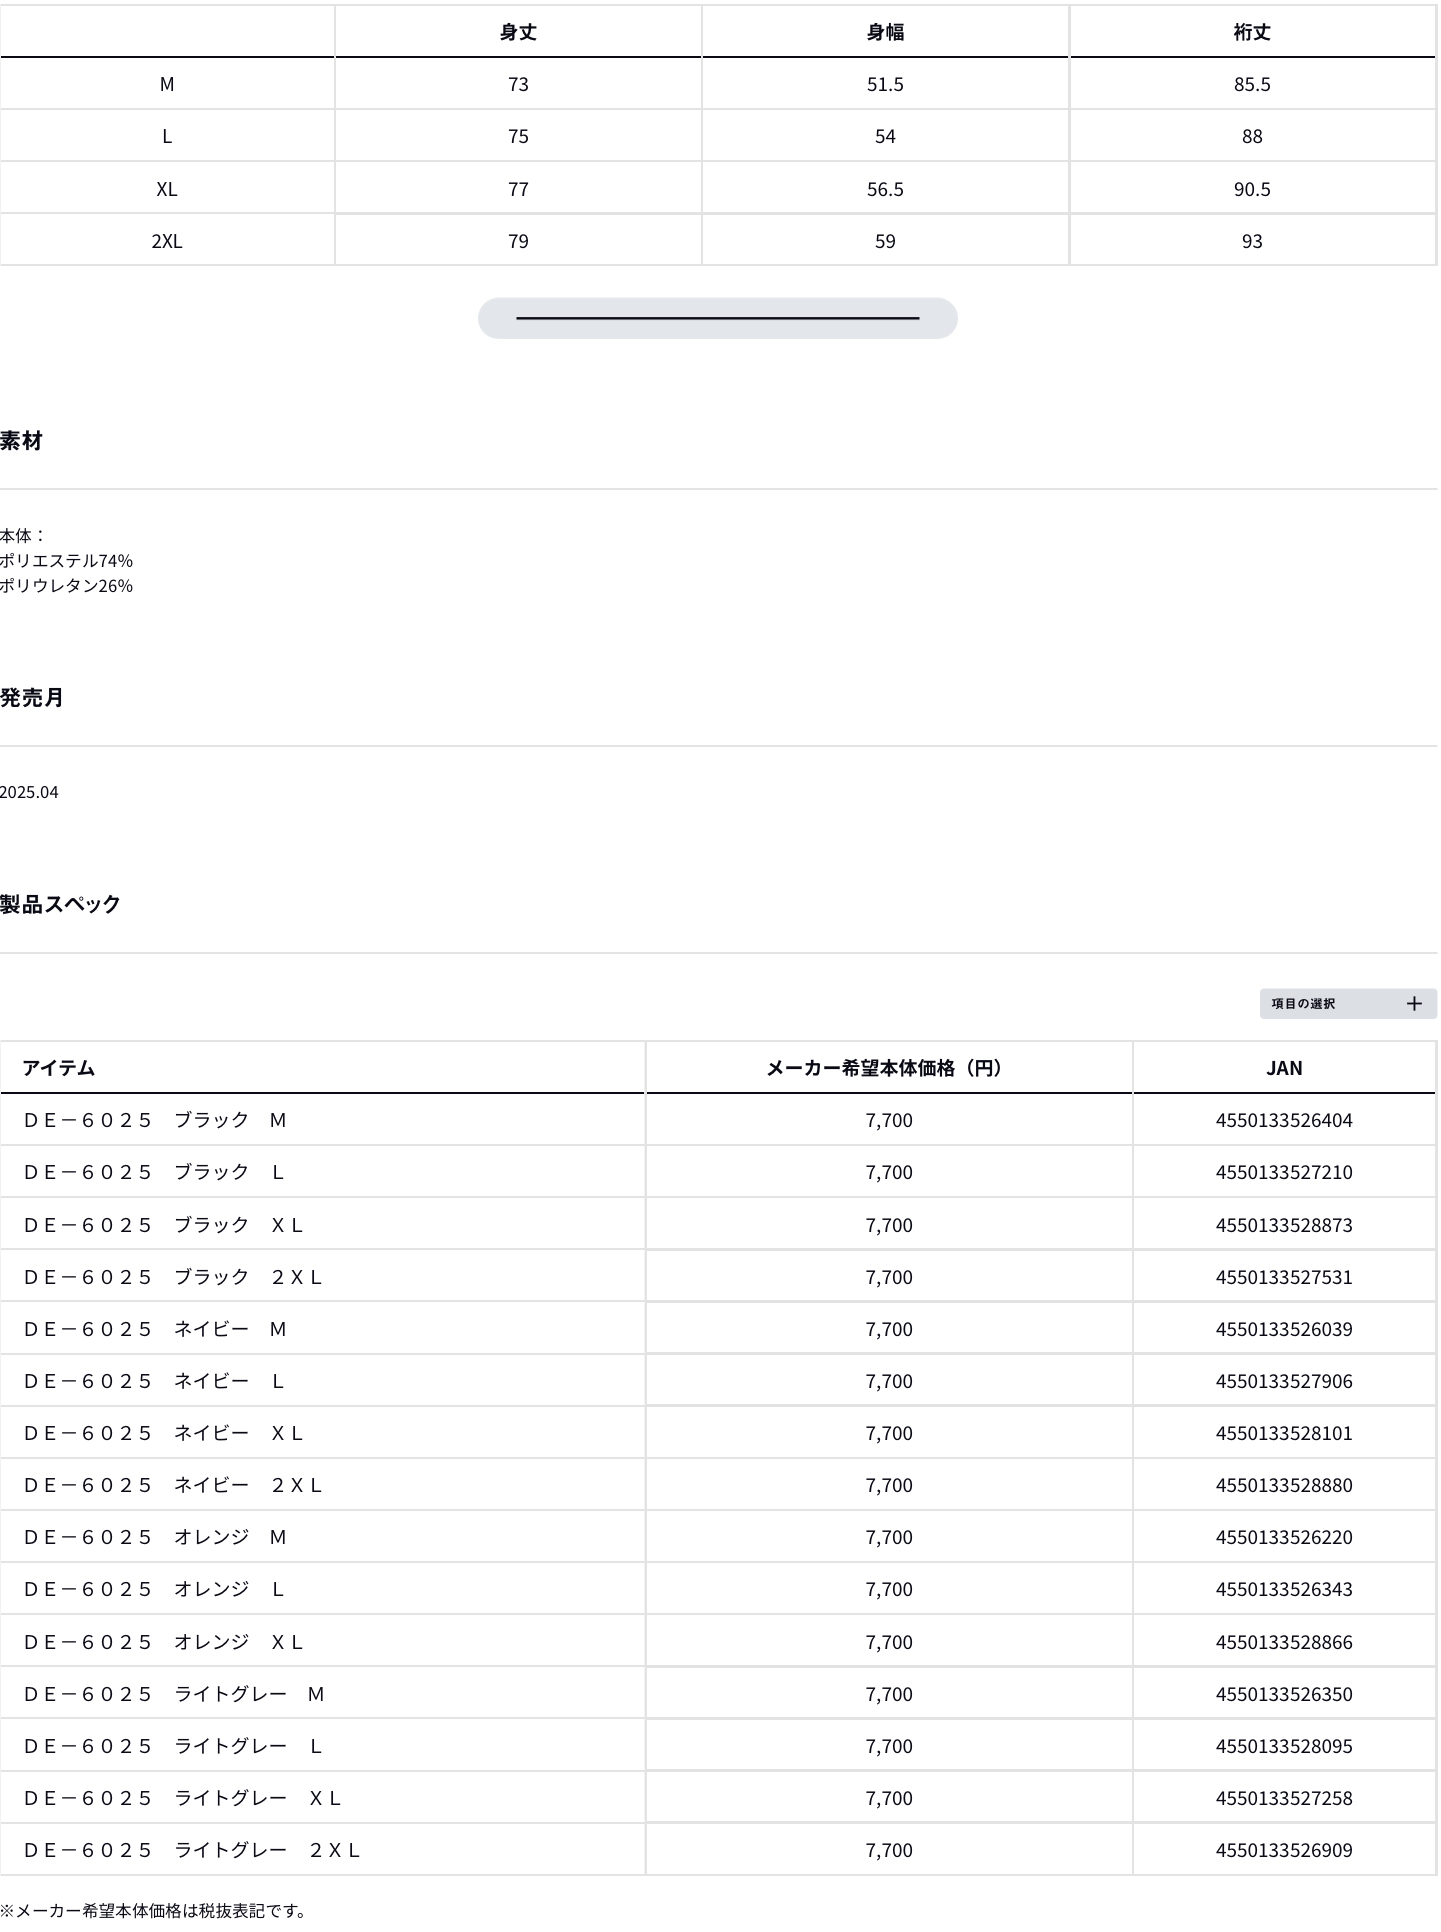
Task: Click the JAN column header
Action: tap(1284, 1068)
